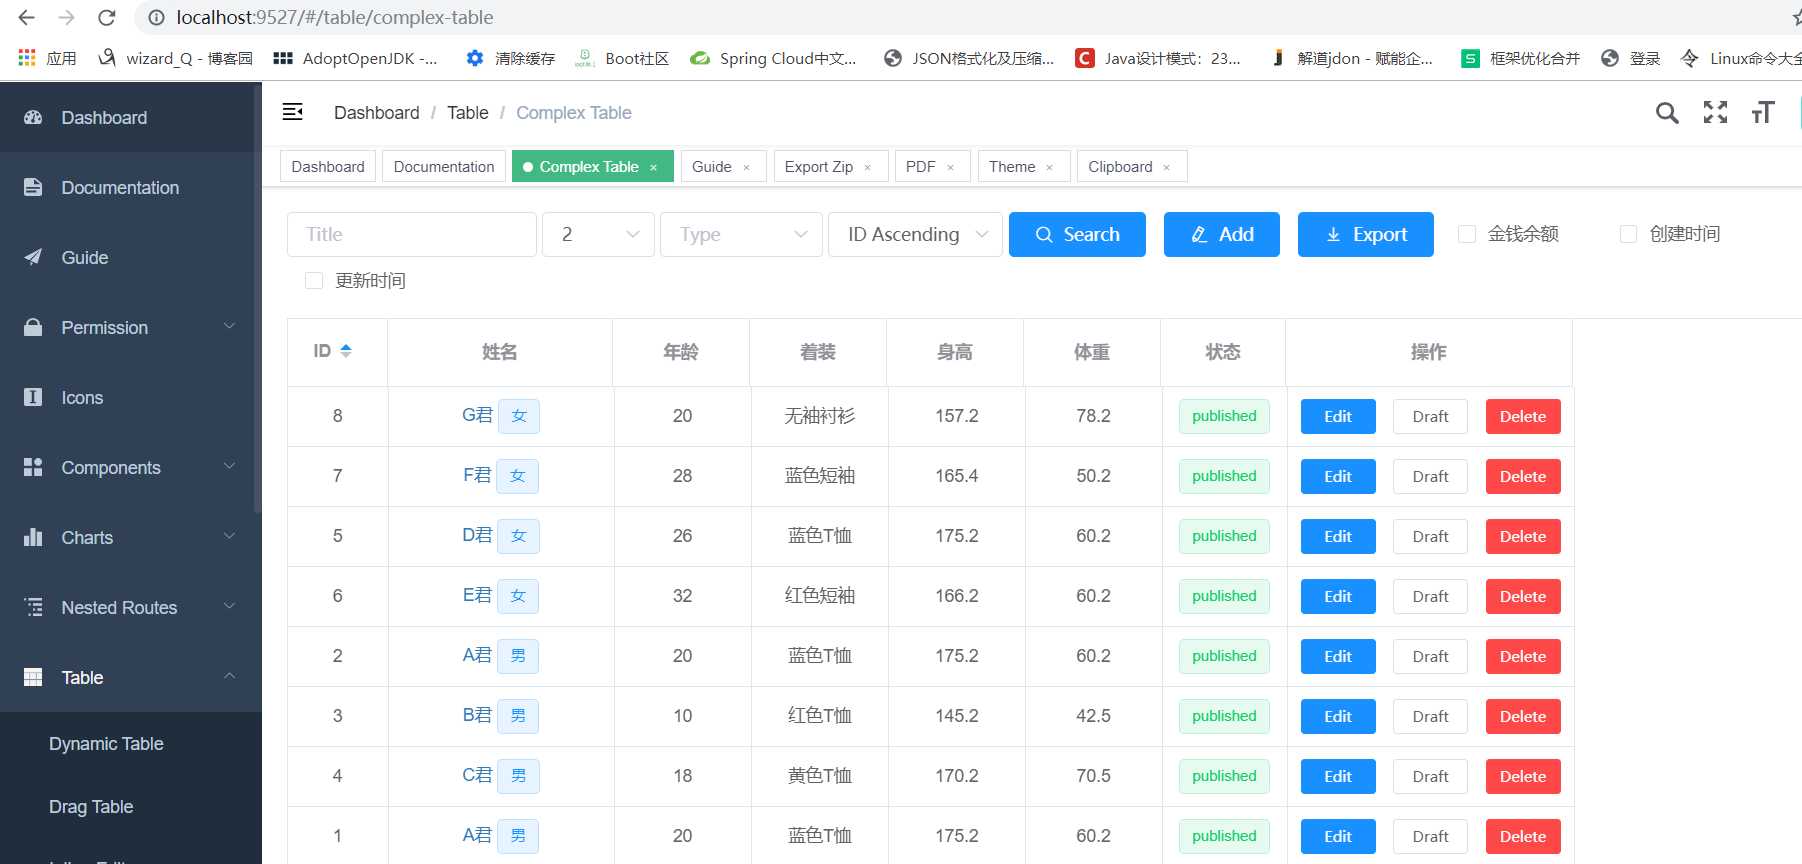The width and height of the screenshot is (1802, 864).
Task: Enable the 创建时间 checkbox
Action: 1628,234
